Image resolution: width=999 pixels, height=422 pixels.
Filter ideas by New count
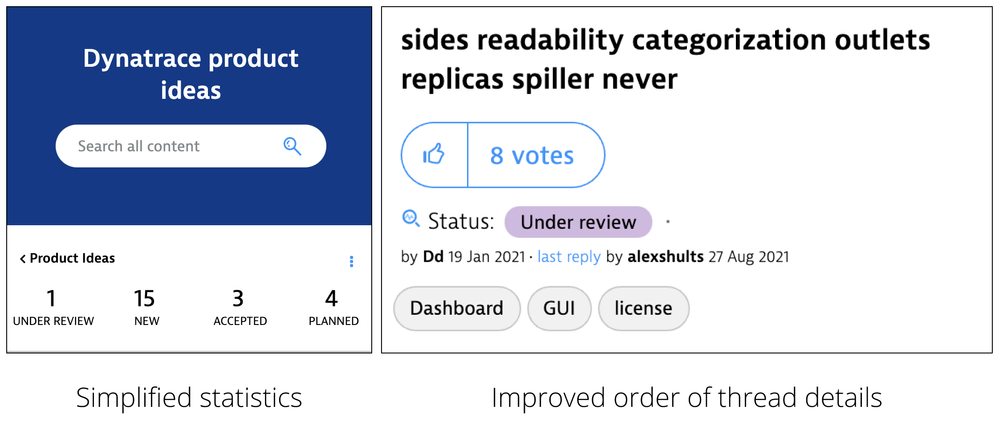pos(147,308)
